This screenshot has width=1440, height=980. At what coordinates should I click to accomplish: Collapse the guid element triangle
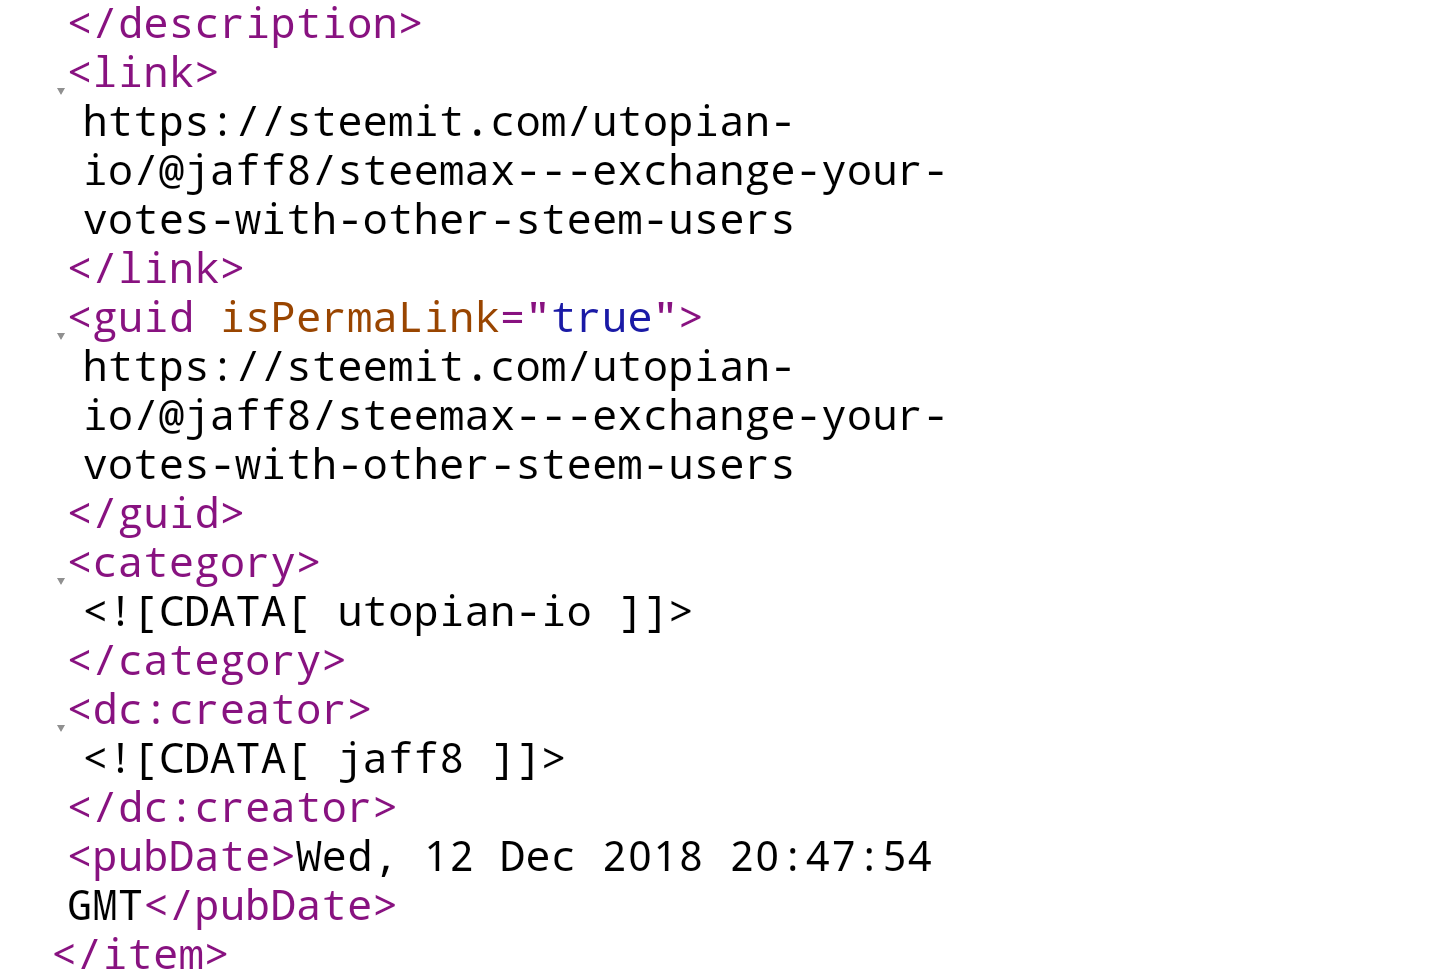61,335
